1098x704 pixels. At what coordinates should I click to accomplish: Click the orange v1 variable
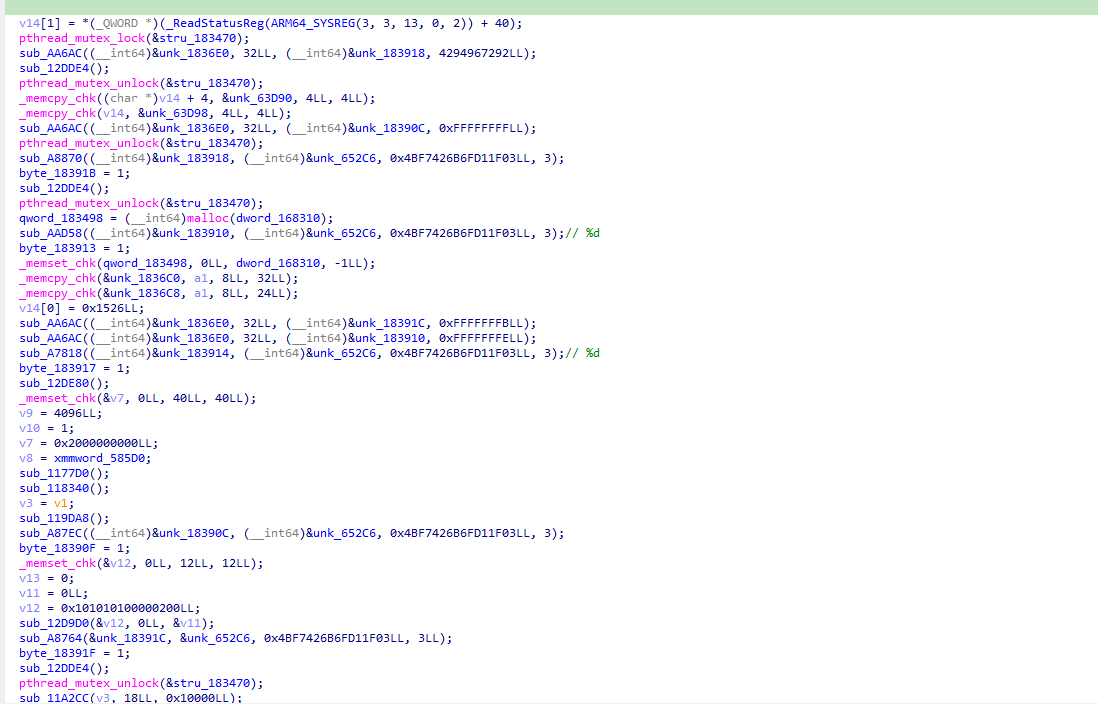pyautogui.click(x=61, y=503)
